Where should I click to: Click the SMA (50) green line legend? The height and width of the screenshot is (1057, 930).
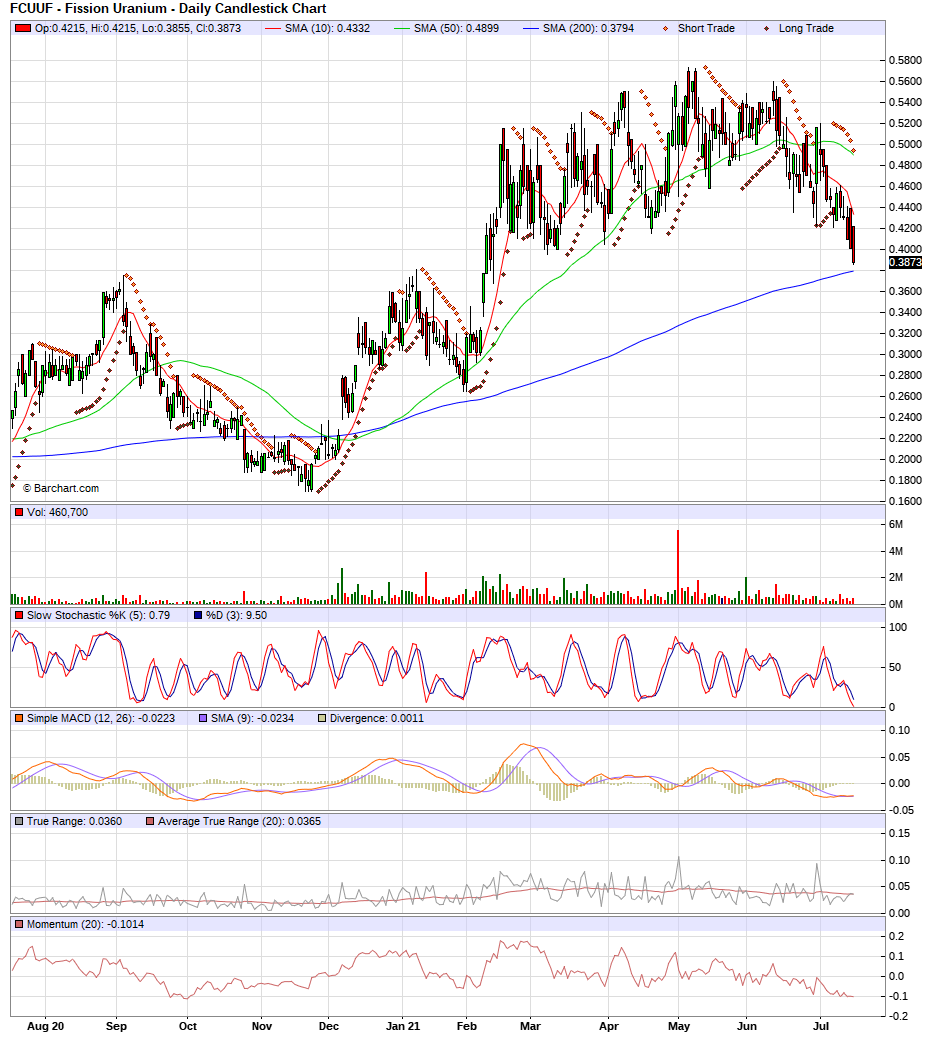[x=402, y=28]
